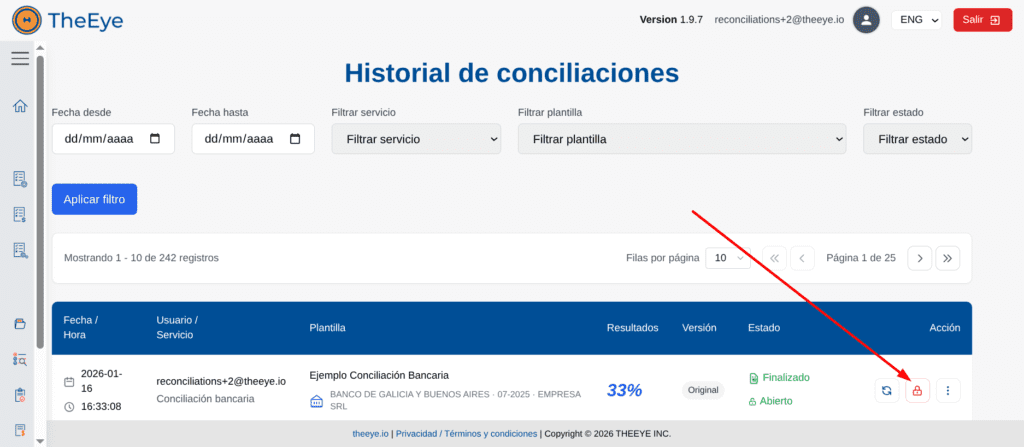Click the folder icon in left sidebar
Screen dimensions: 1024x447
tap(20, 323)
